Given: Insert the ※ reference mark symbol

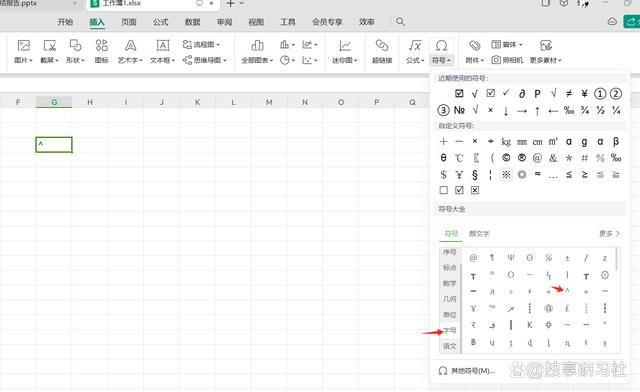Looking at the screenshot, I should tap(506, 174).
